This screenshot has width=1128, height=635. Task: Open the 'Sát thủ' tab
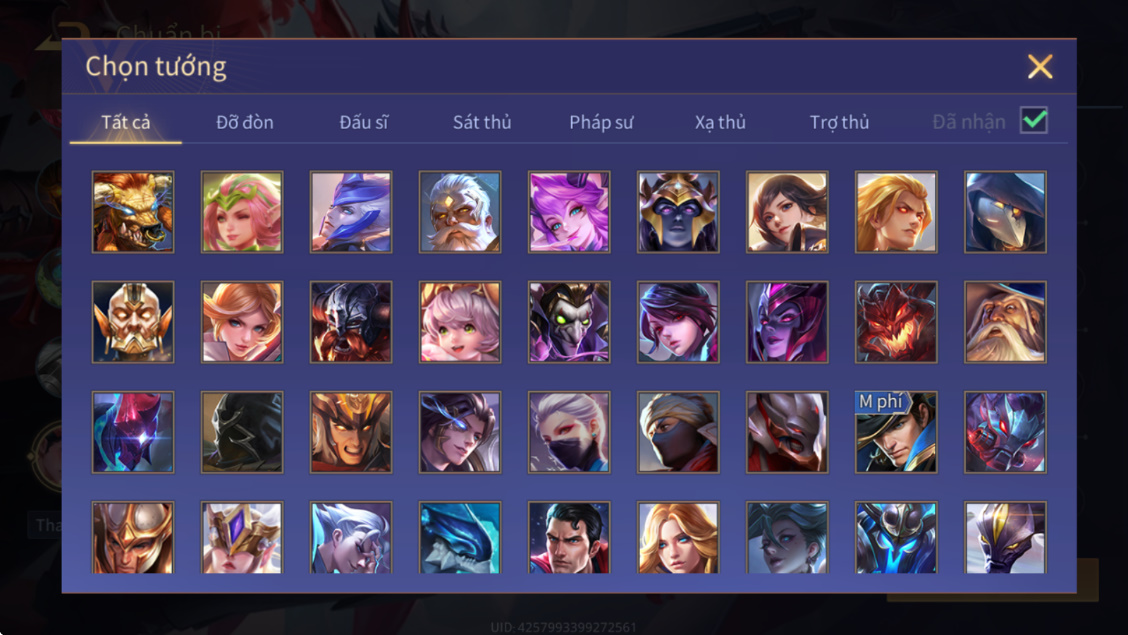482,122
